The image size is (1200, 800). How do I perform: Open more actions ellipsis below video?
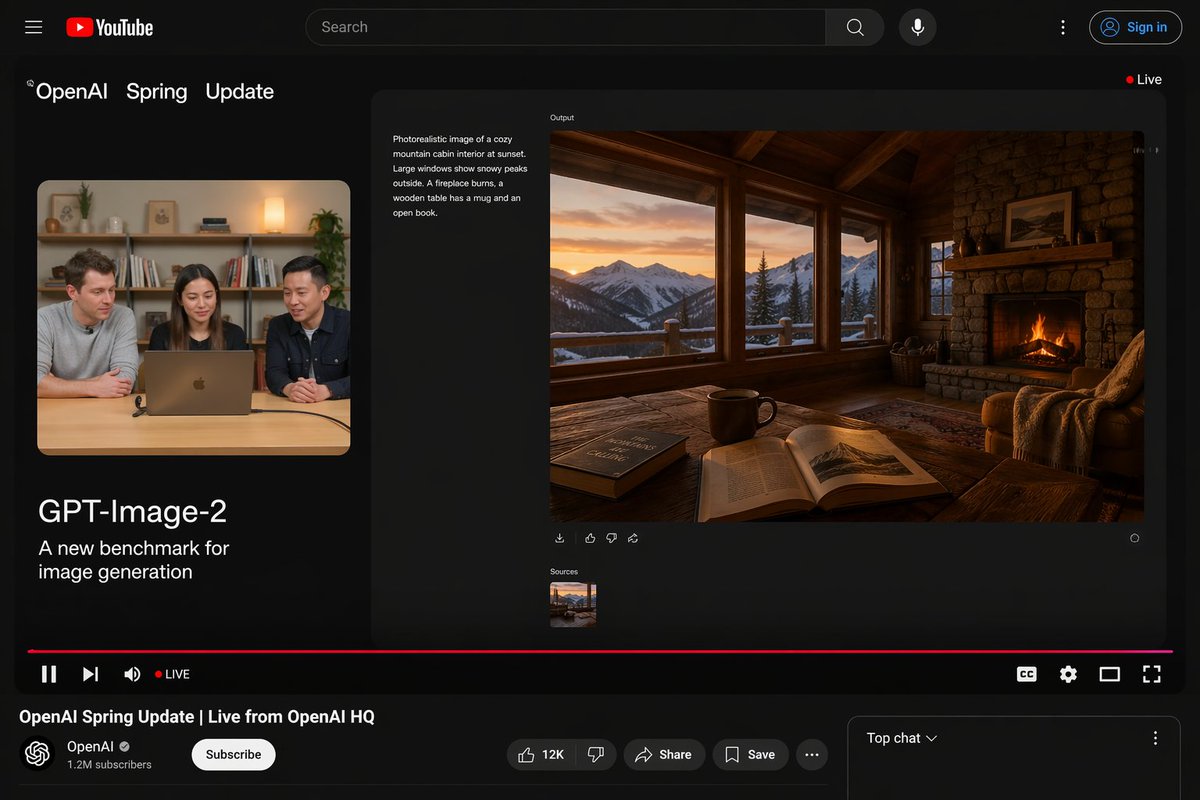tap(812, 755)
